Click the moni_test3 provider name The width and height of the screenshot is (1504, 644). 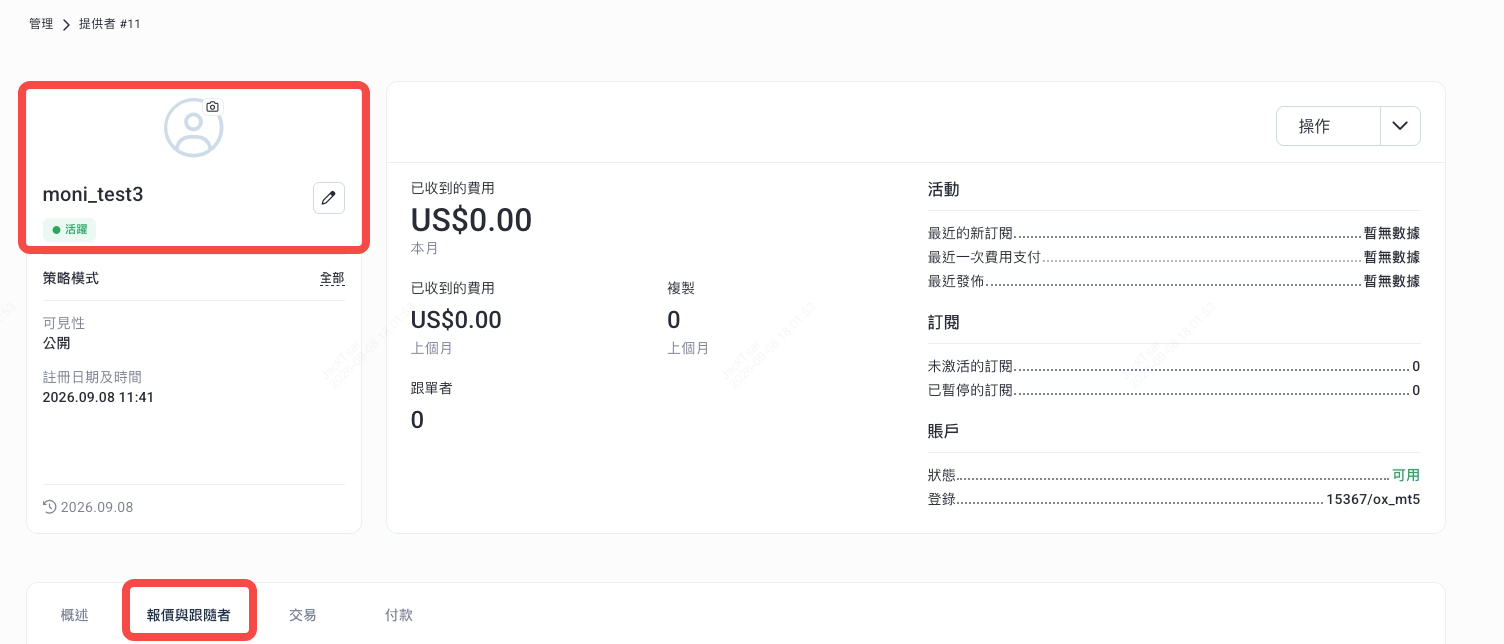93,195
